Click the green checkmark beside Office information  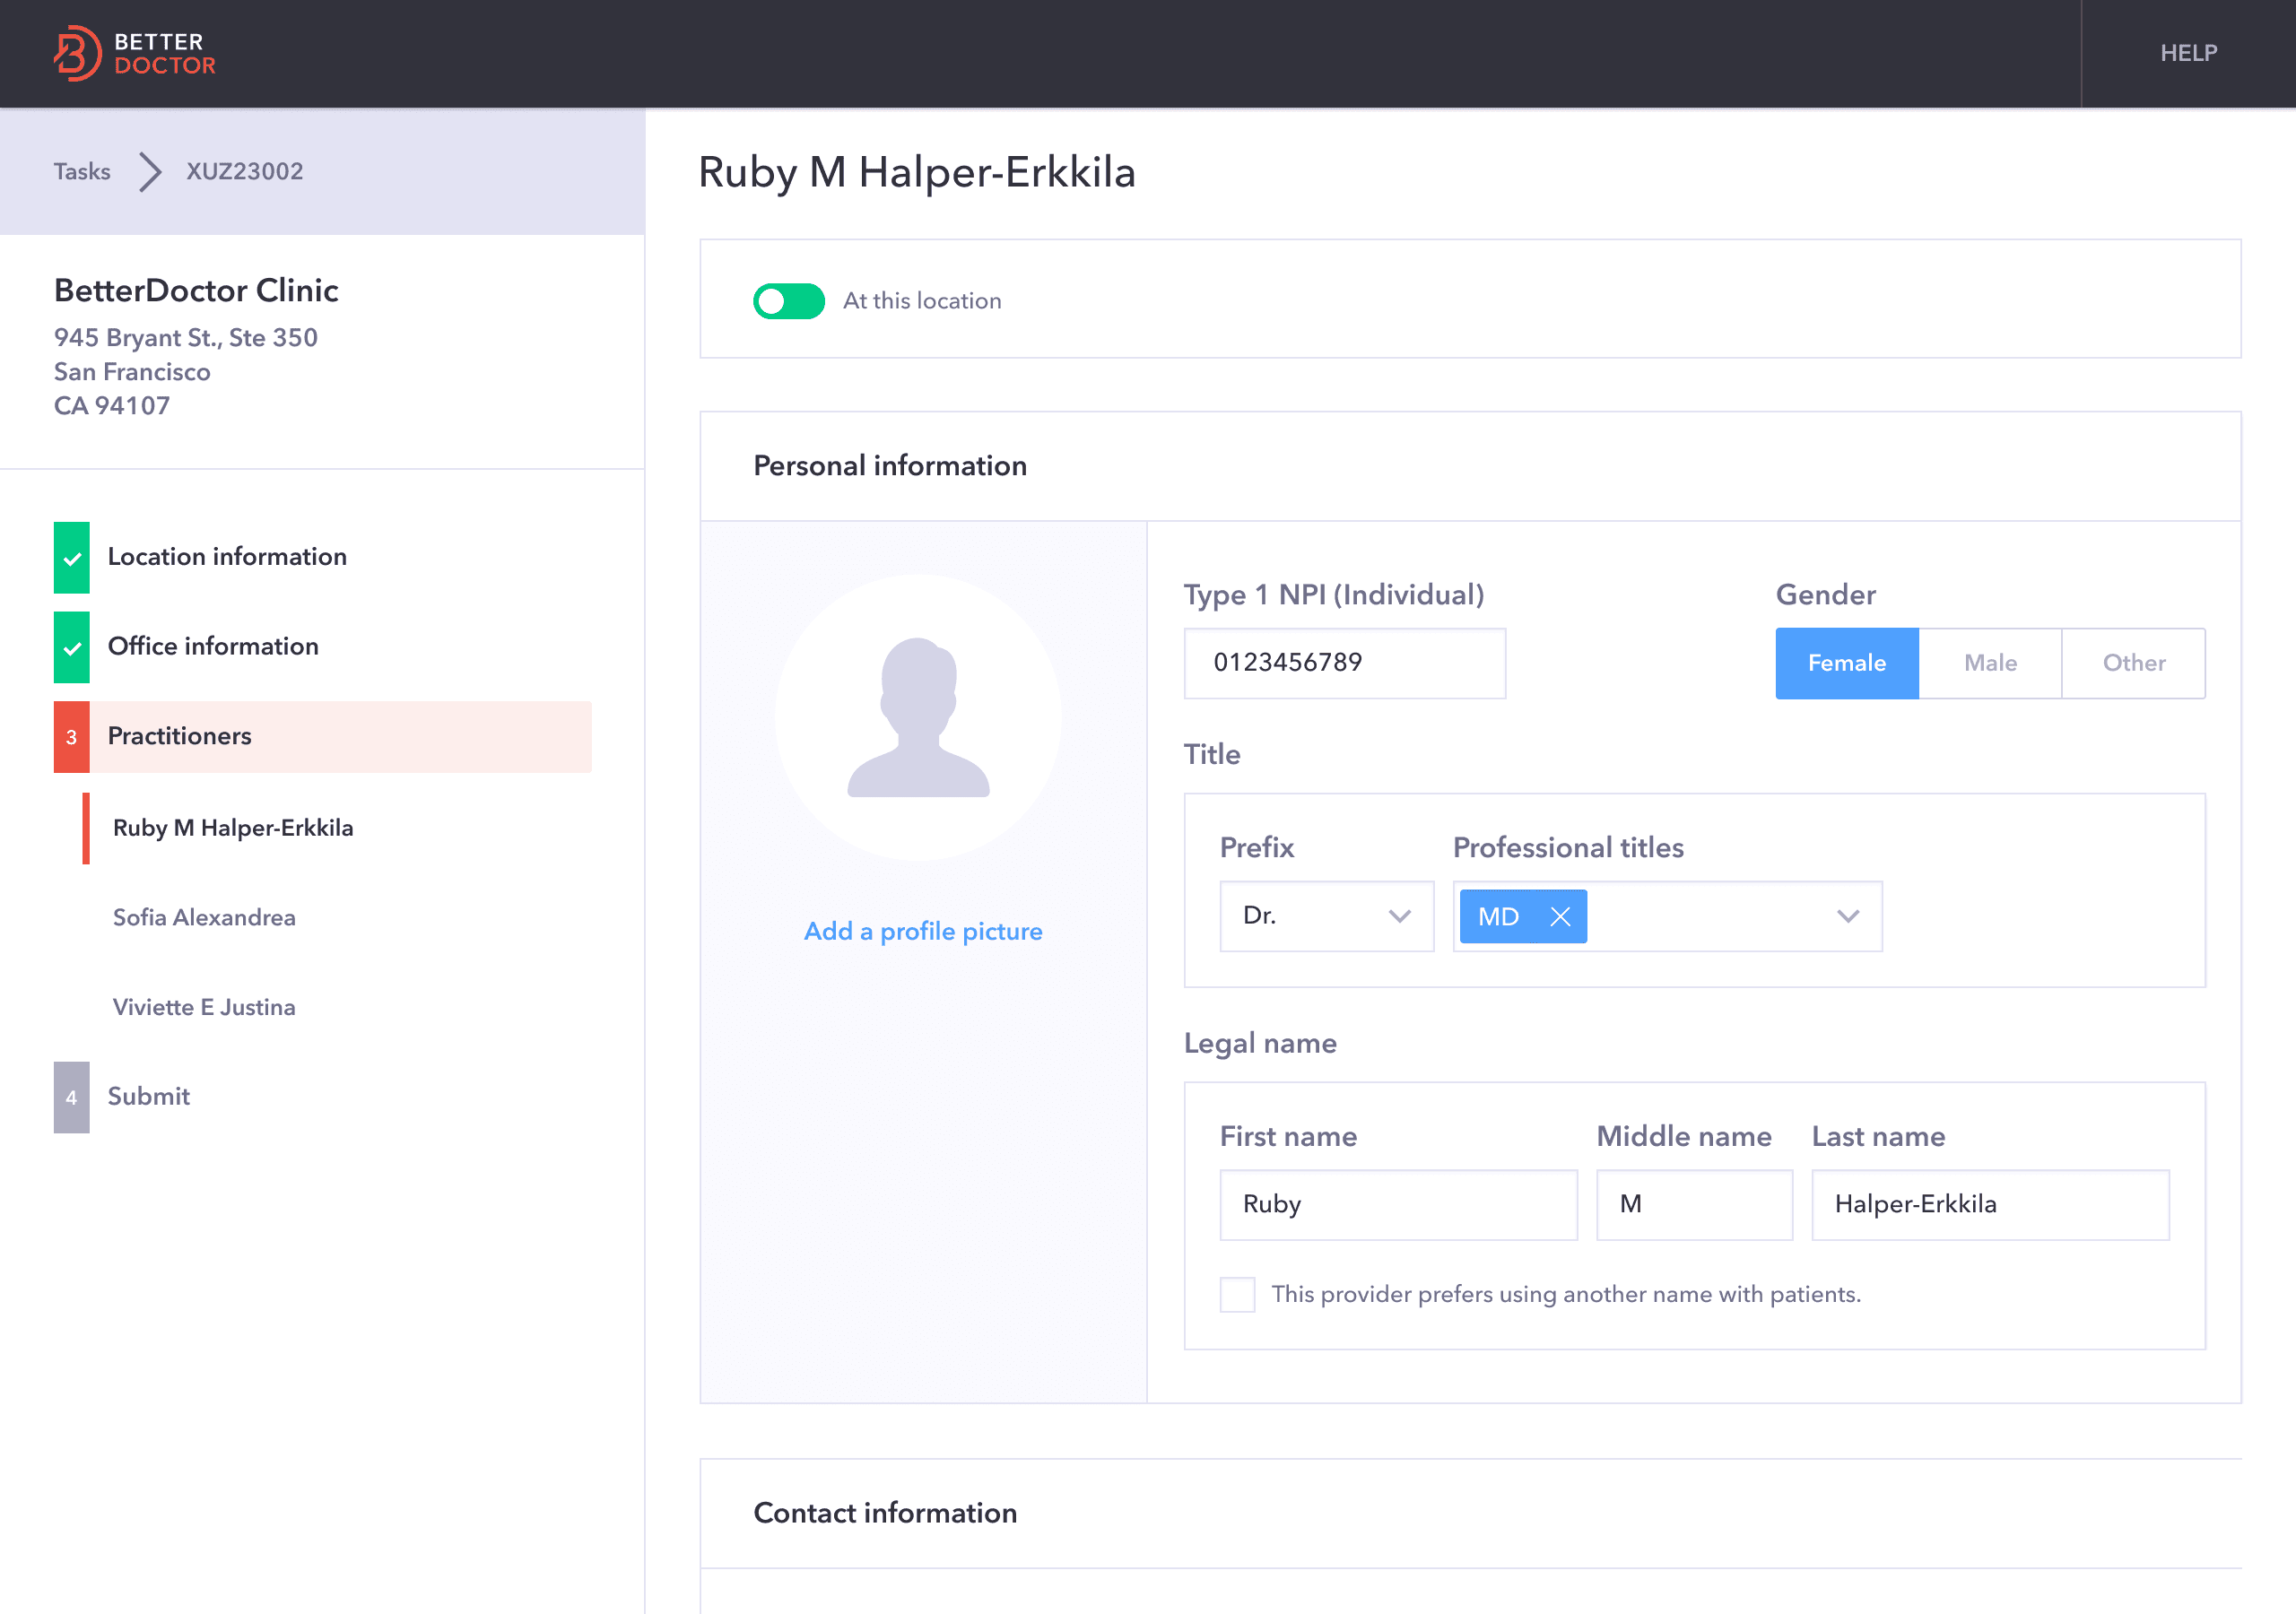(72, 647)
